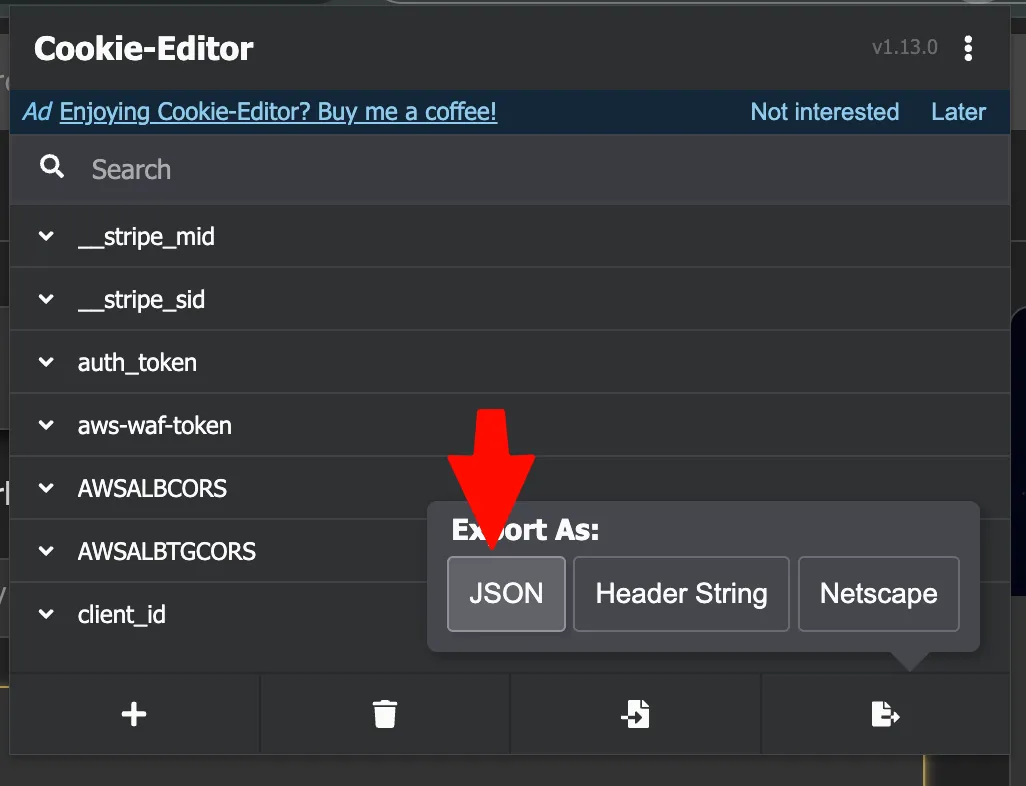The image size is (1026, 786).
Task: Postpone the ad with Later
Action: tap(959, 112)
